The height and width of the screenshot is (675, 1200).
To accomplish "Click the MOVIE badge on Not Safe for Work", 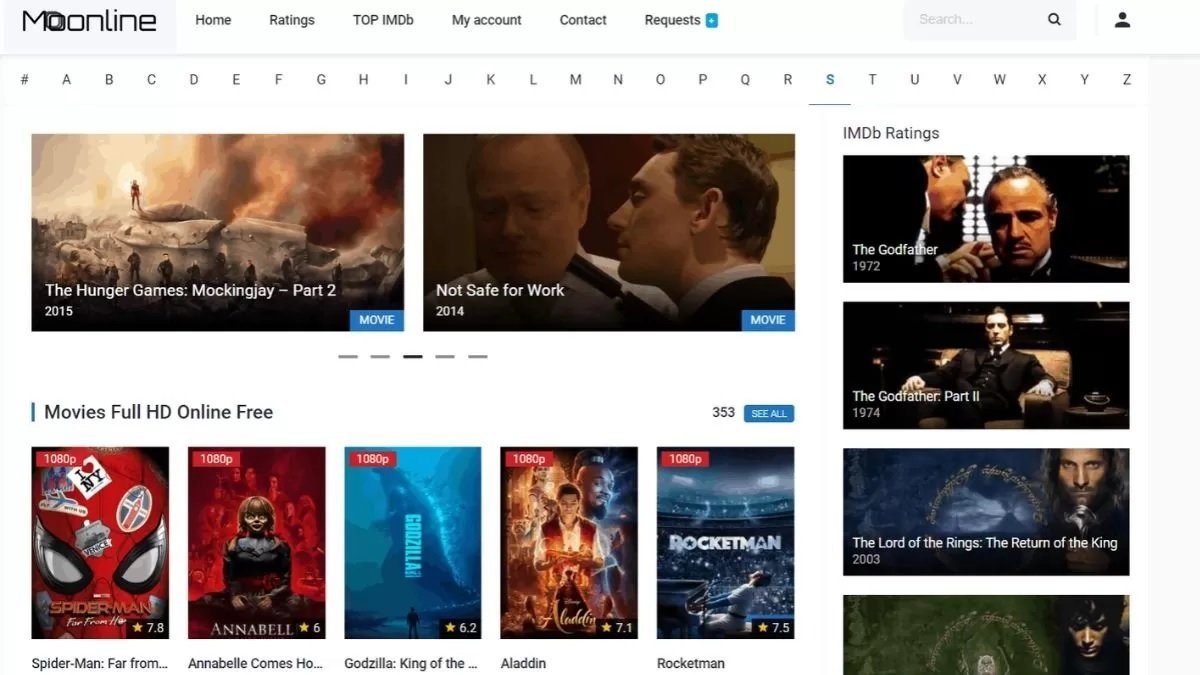I will click(x=767, y=320).
